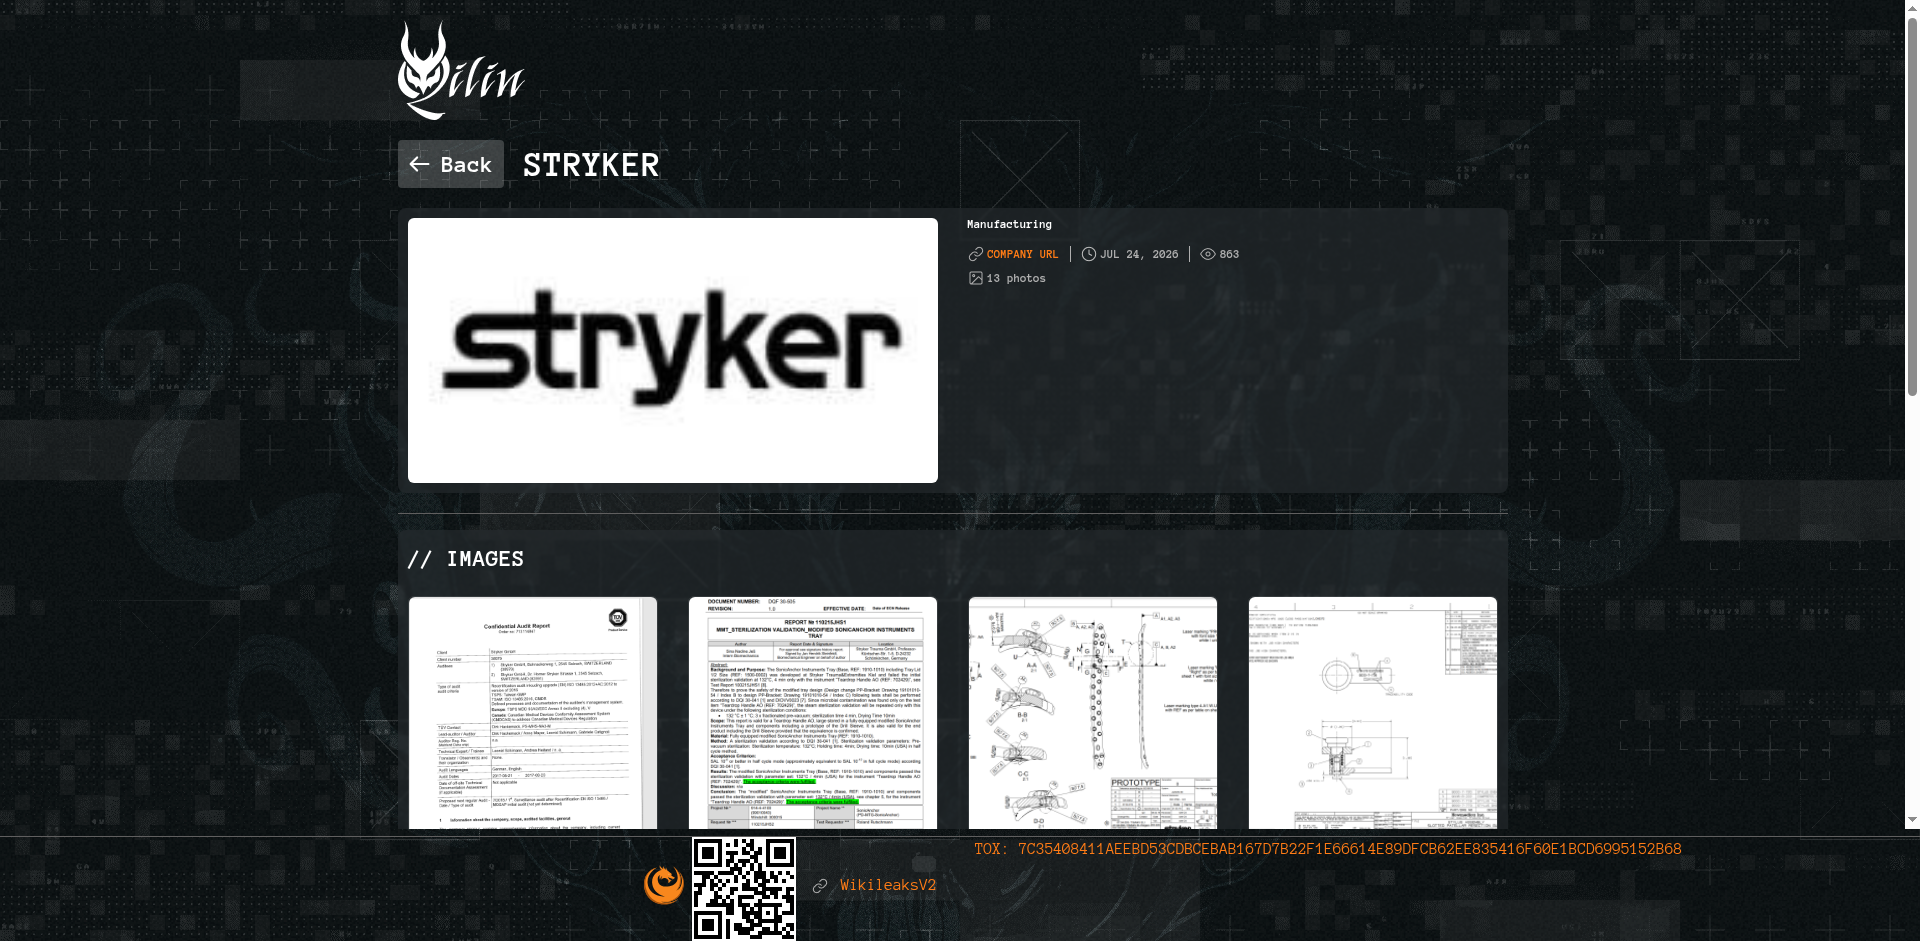
Task: Click the scrollbar down arrow
Action: click(1912, 820)
